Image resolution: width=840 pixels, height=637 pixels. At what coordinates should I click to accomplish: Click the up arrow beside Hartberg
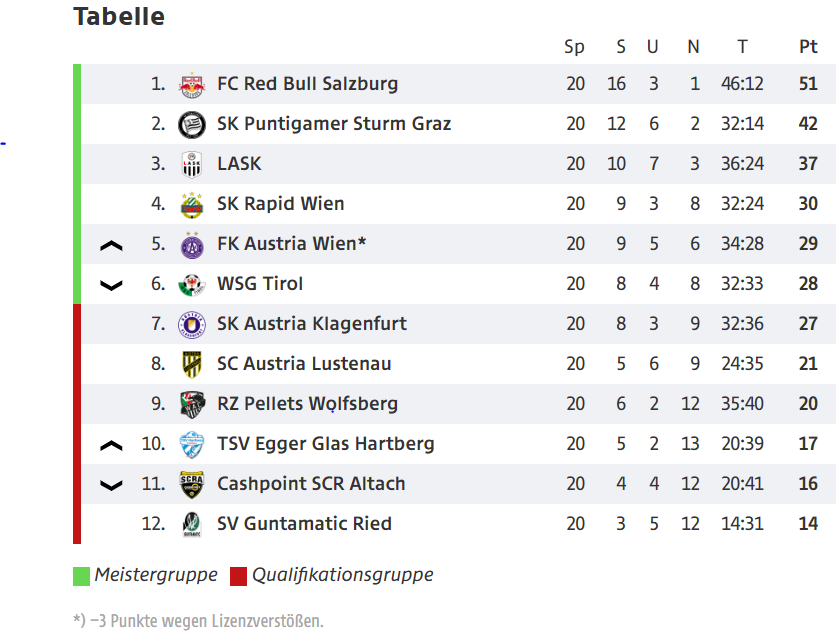tap(112, 445)
